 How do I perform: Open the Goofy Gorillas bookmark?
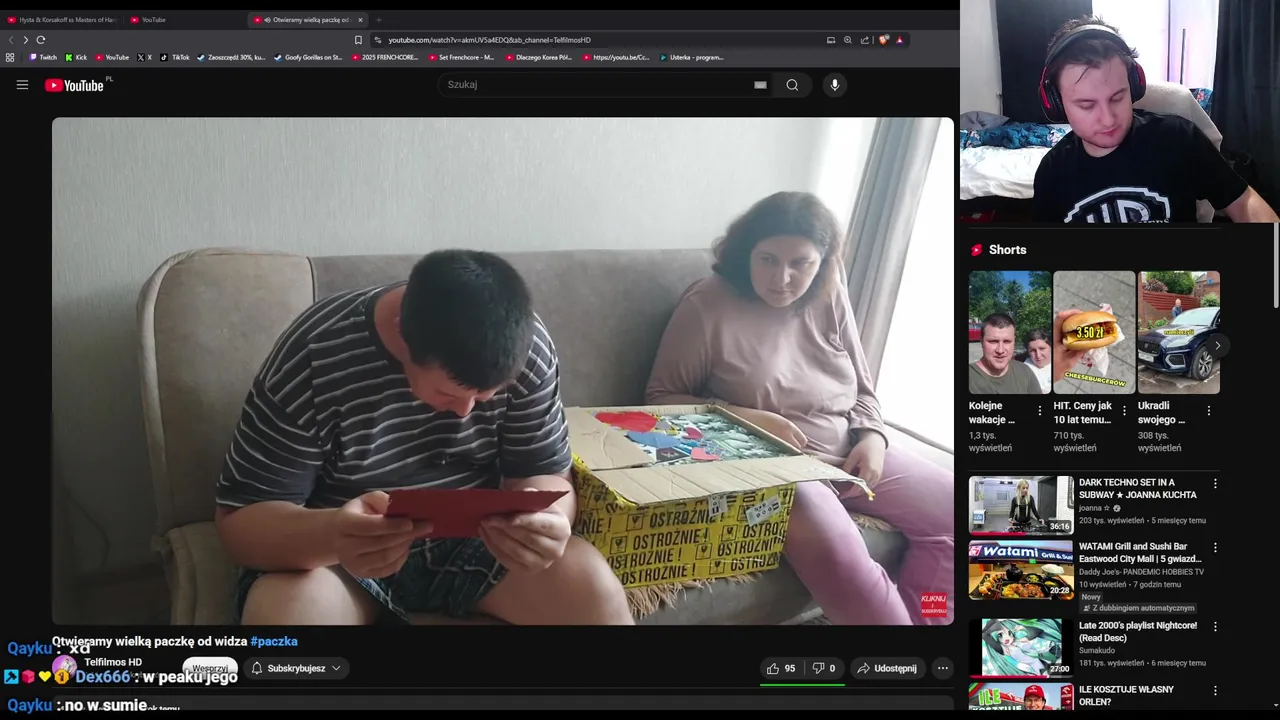pyautogui.click(x=308, y=57)
